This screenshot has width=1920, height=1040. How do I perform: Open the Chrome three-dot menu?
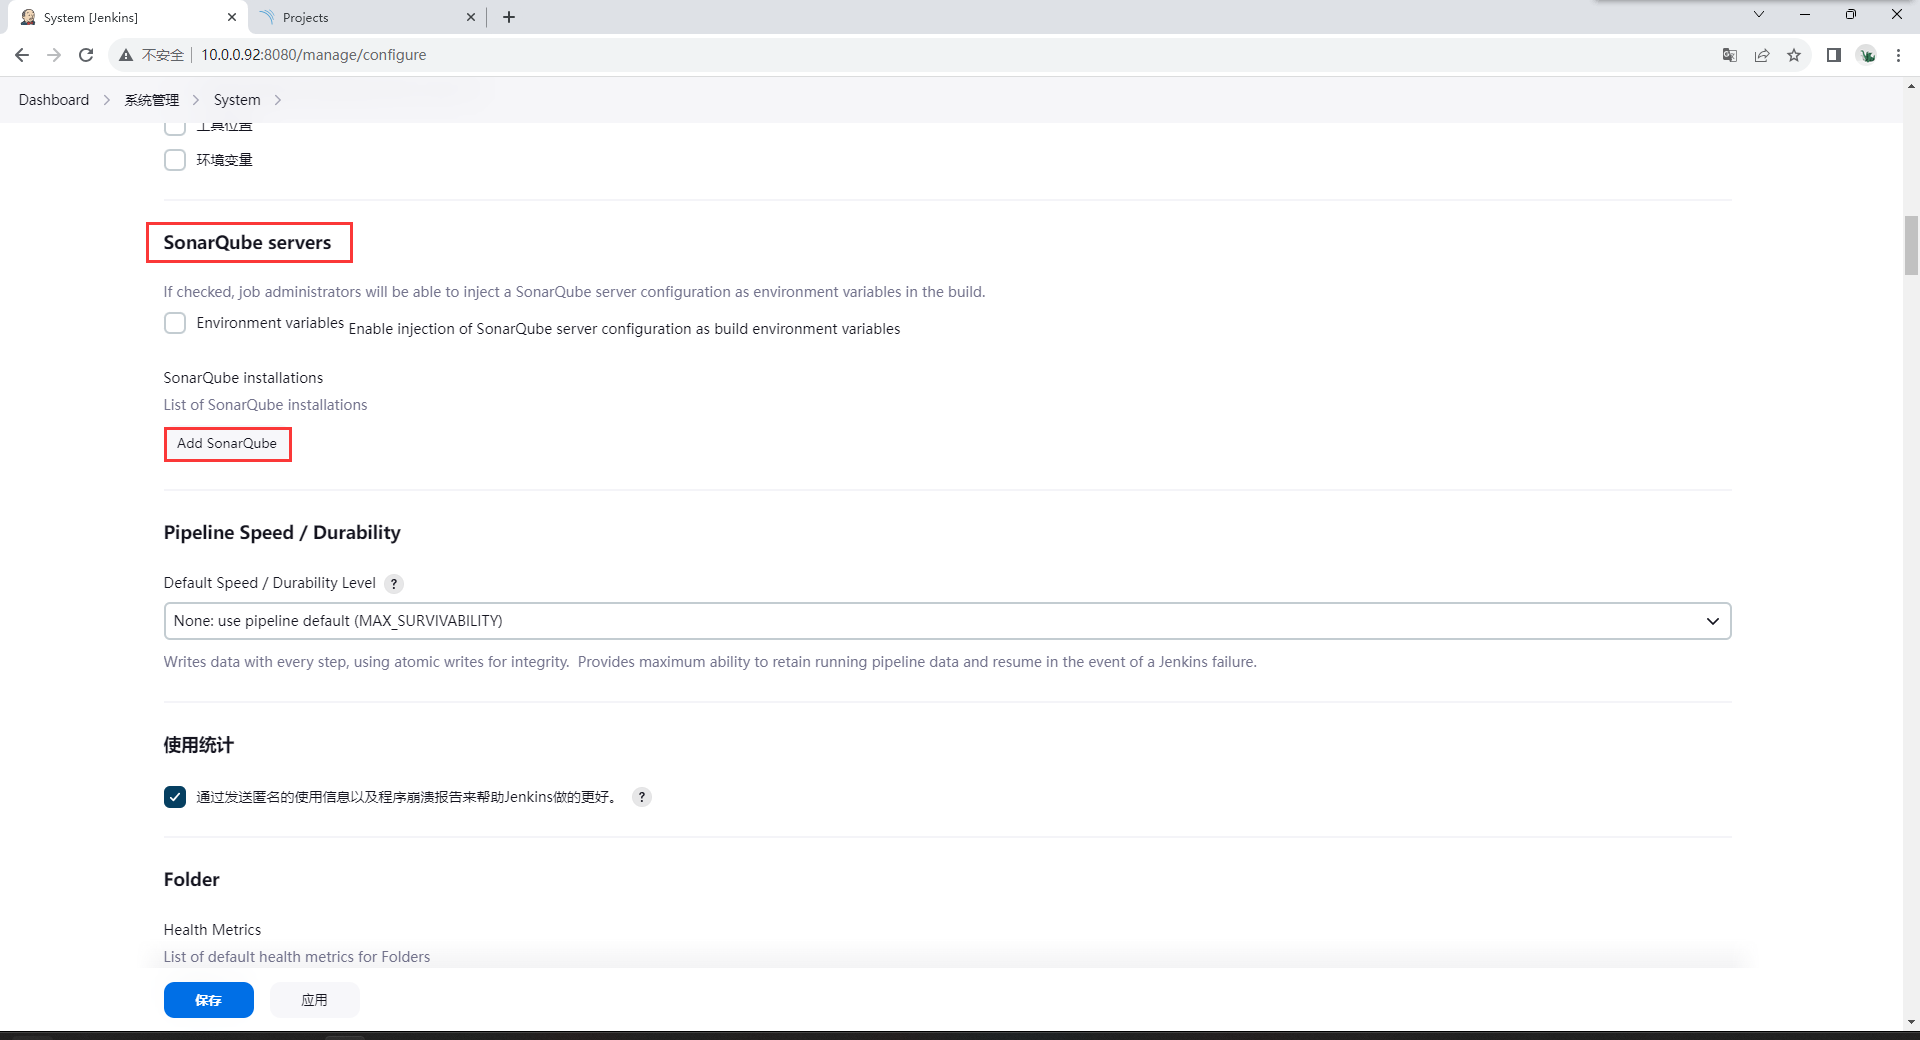click(1898, 55)
